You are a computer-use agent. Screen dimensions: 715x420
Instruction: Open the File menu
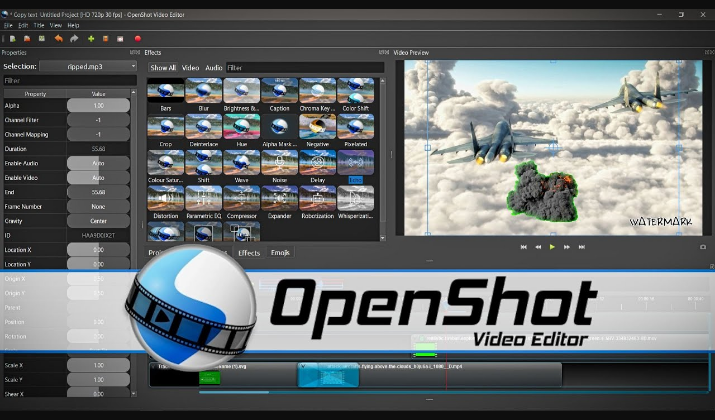coord(8,26)
